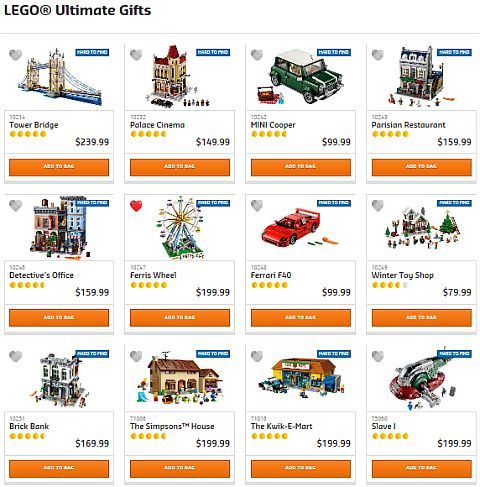The width and height of the screenshot is (480, 487).
Task: Open the Palace Cinema product title
Action: (x=157, y=125)
